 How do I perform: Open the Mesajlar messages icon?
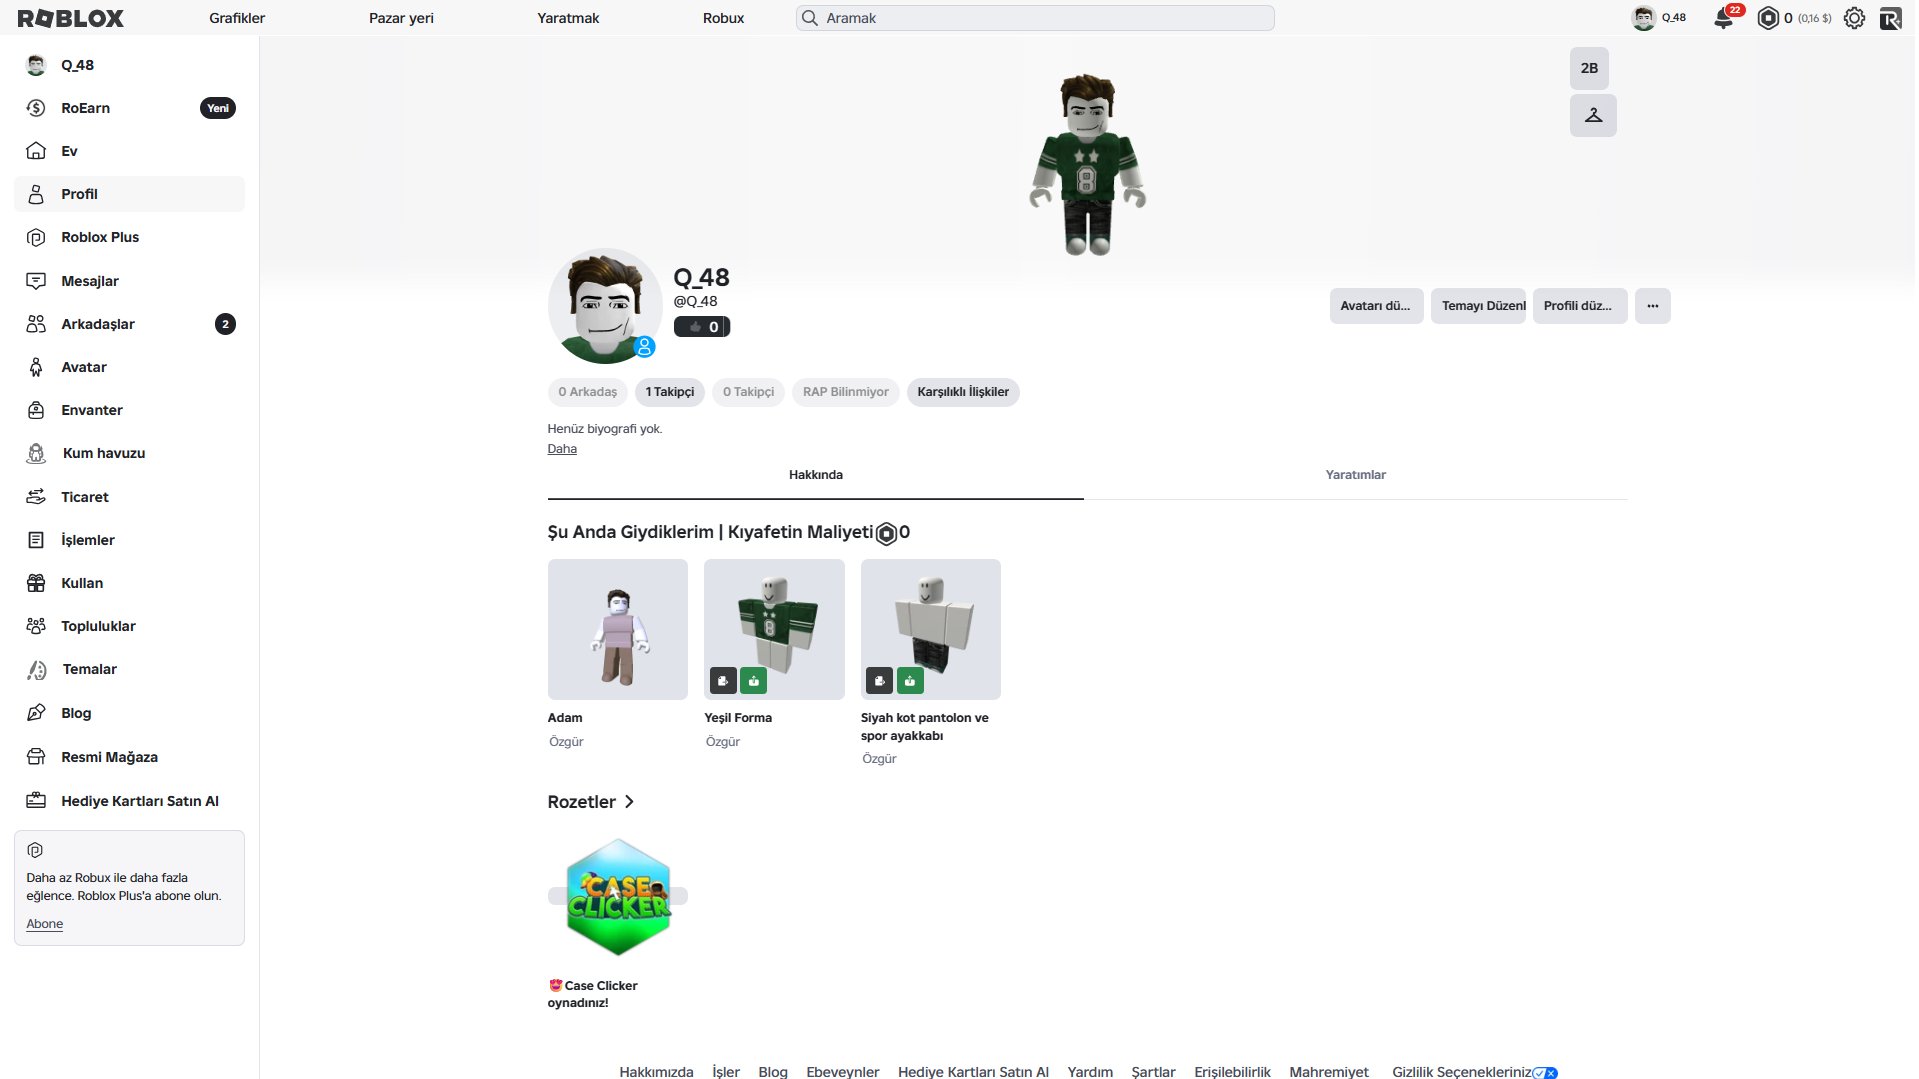point(36,281)
